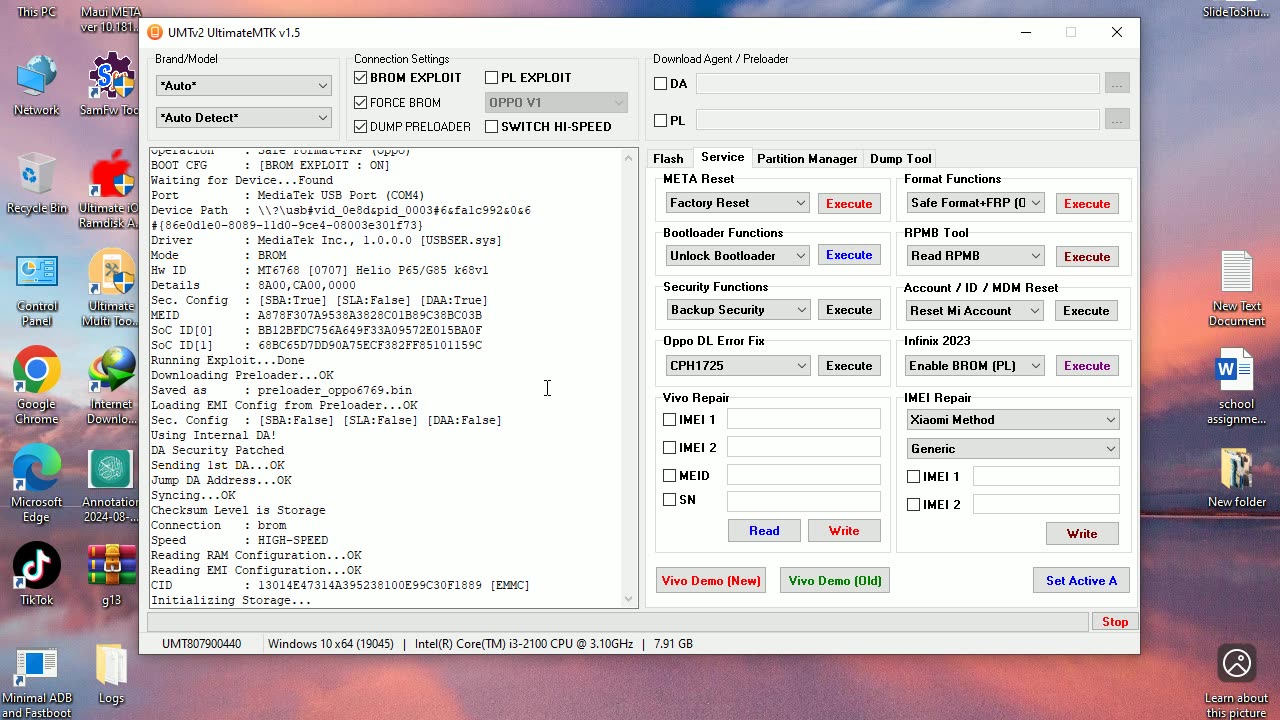This screenshot has width=1280, height=720.
Task: Click the bottom progress bar
Action: coord(618,622)
